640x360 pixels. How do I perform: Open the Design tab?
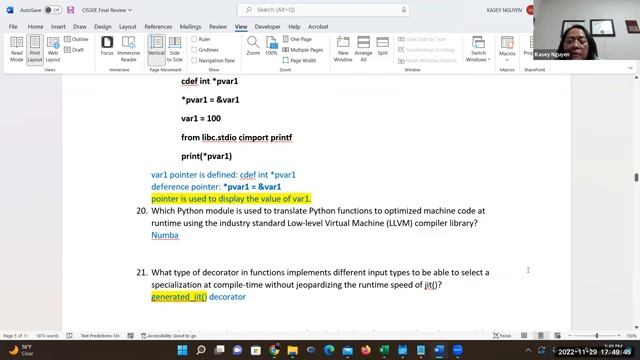click(103, 27)
